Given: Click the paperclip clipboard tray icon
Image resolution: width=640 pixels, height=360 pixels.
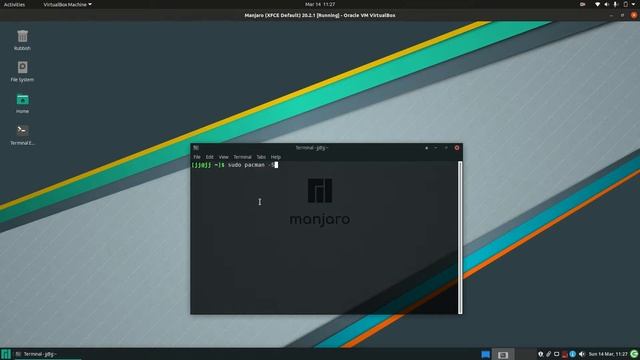Looking at the screenshot, I should (x=549, y=354).
